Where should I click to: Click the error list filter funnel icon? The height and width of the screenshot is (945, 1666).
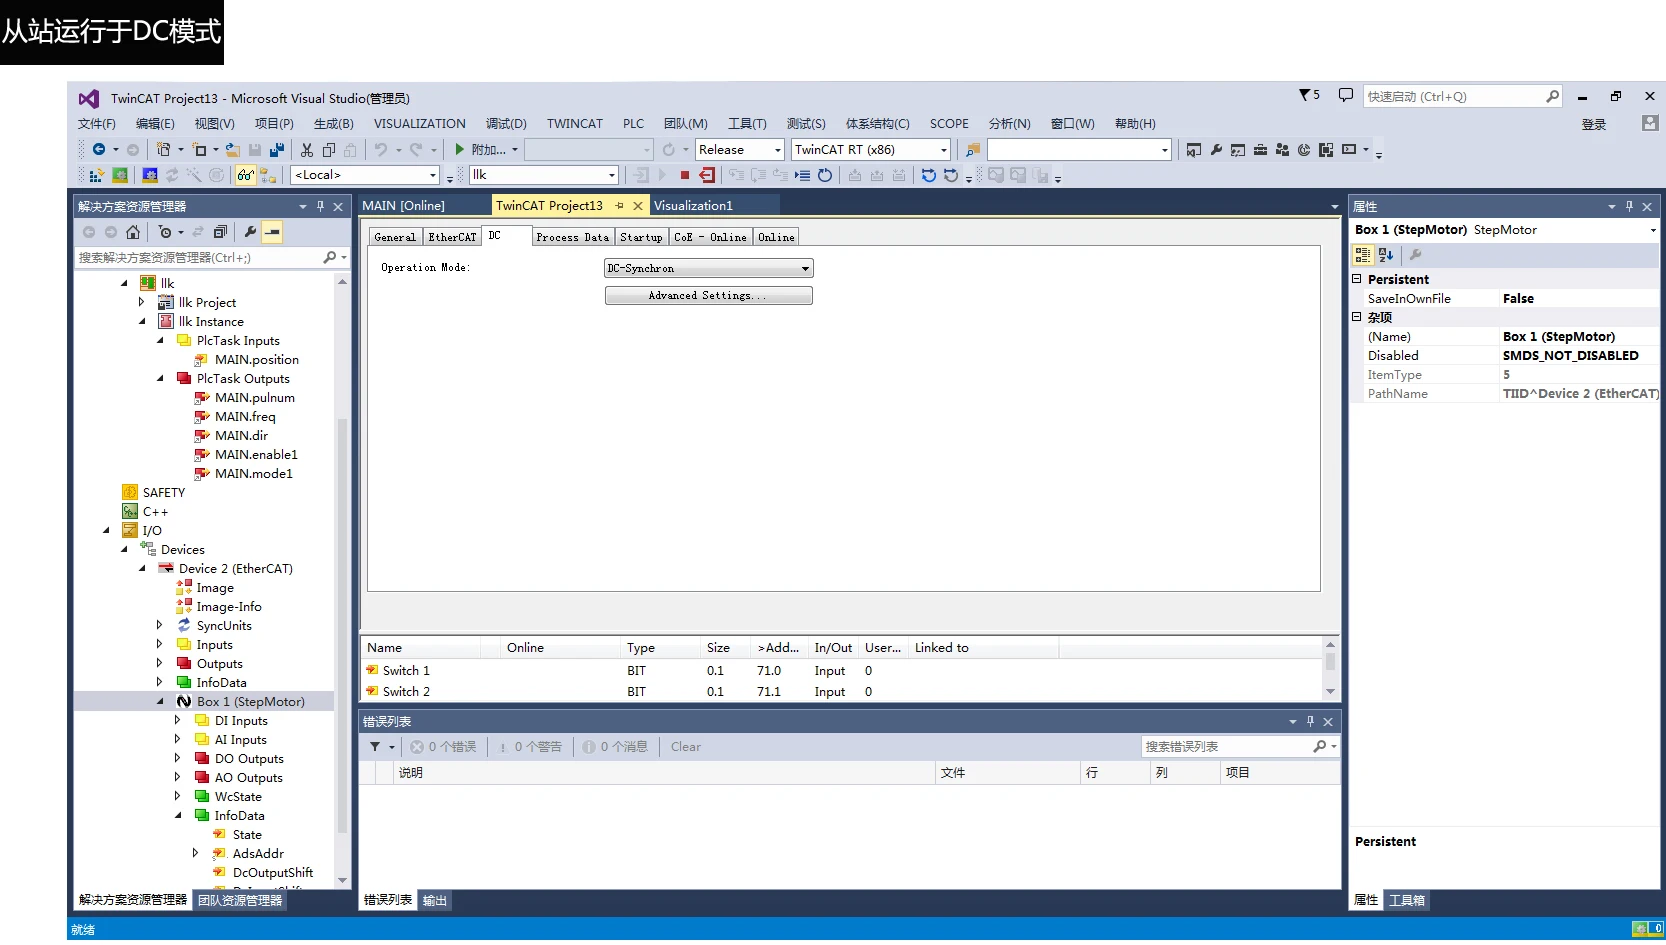pyautogui.click(x=375, y=747)
